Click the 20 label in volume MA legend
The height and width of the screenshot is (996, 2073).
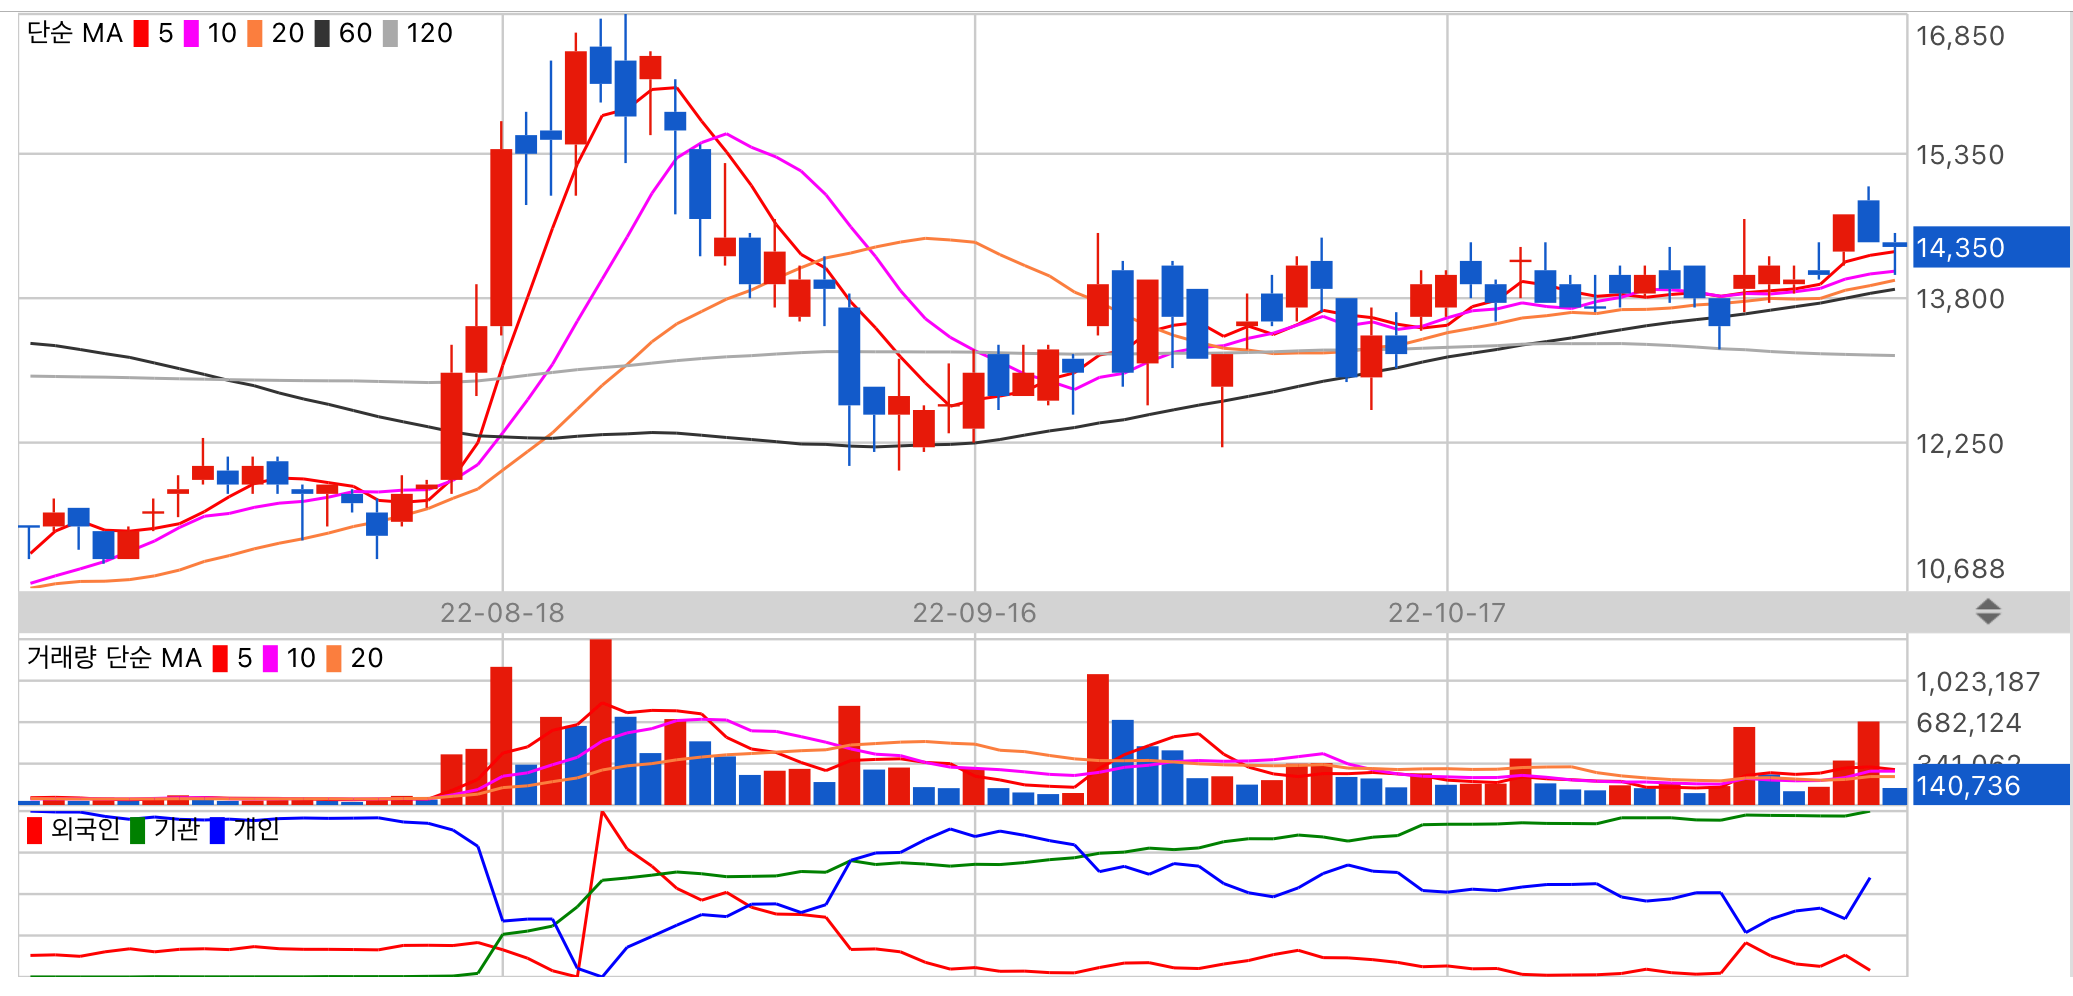367,658
